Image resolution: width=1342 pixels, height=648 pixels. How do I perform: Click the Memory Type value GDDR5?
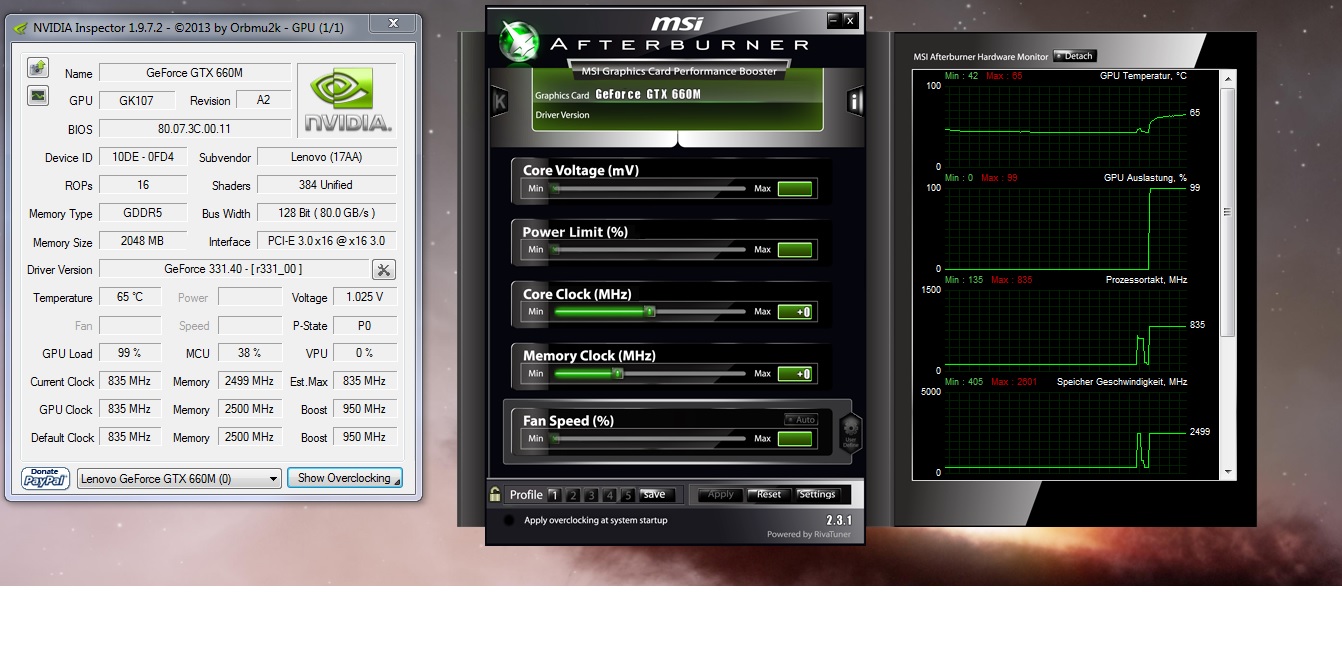[143, 213]
